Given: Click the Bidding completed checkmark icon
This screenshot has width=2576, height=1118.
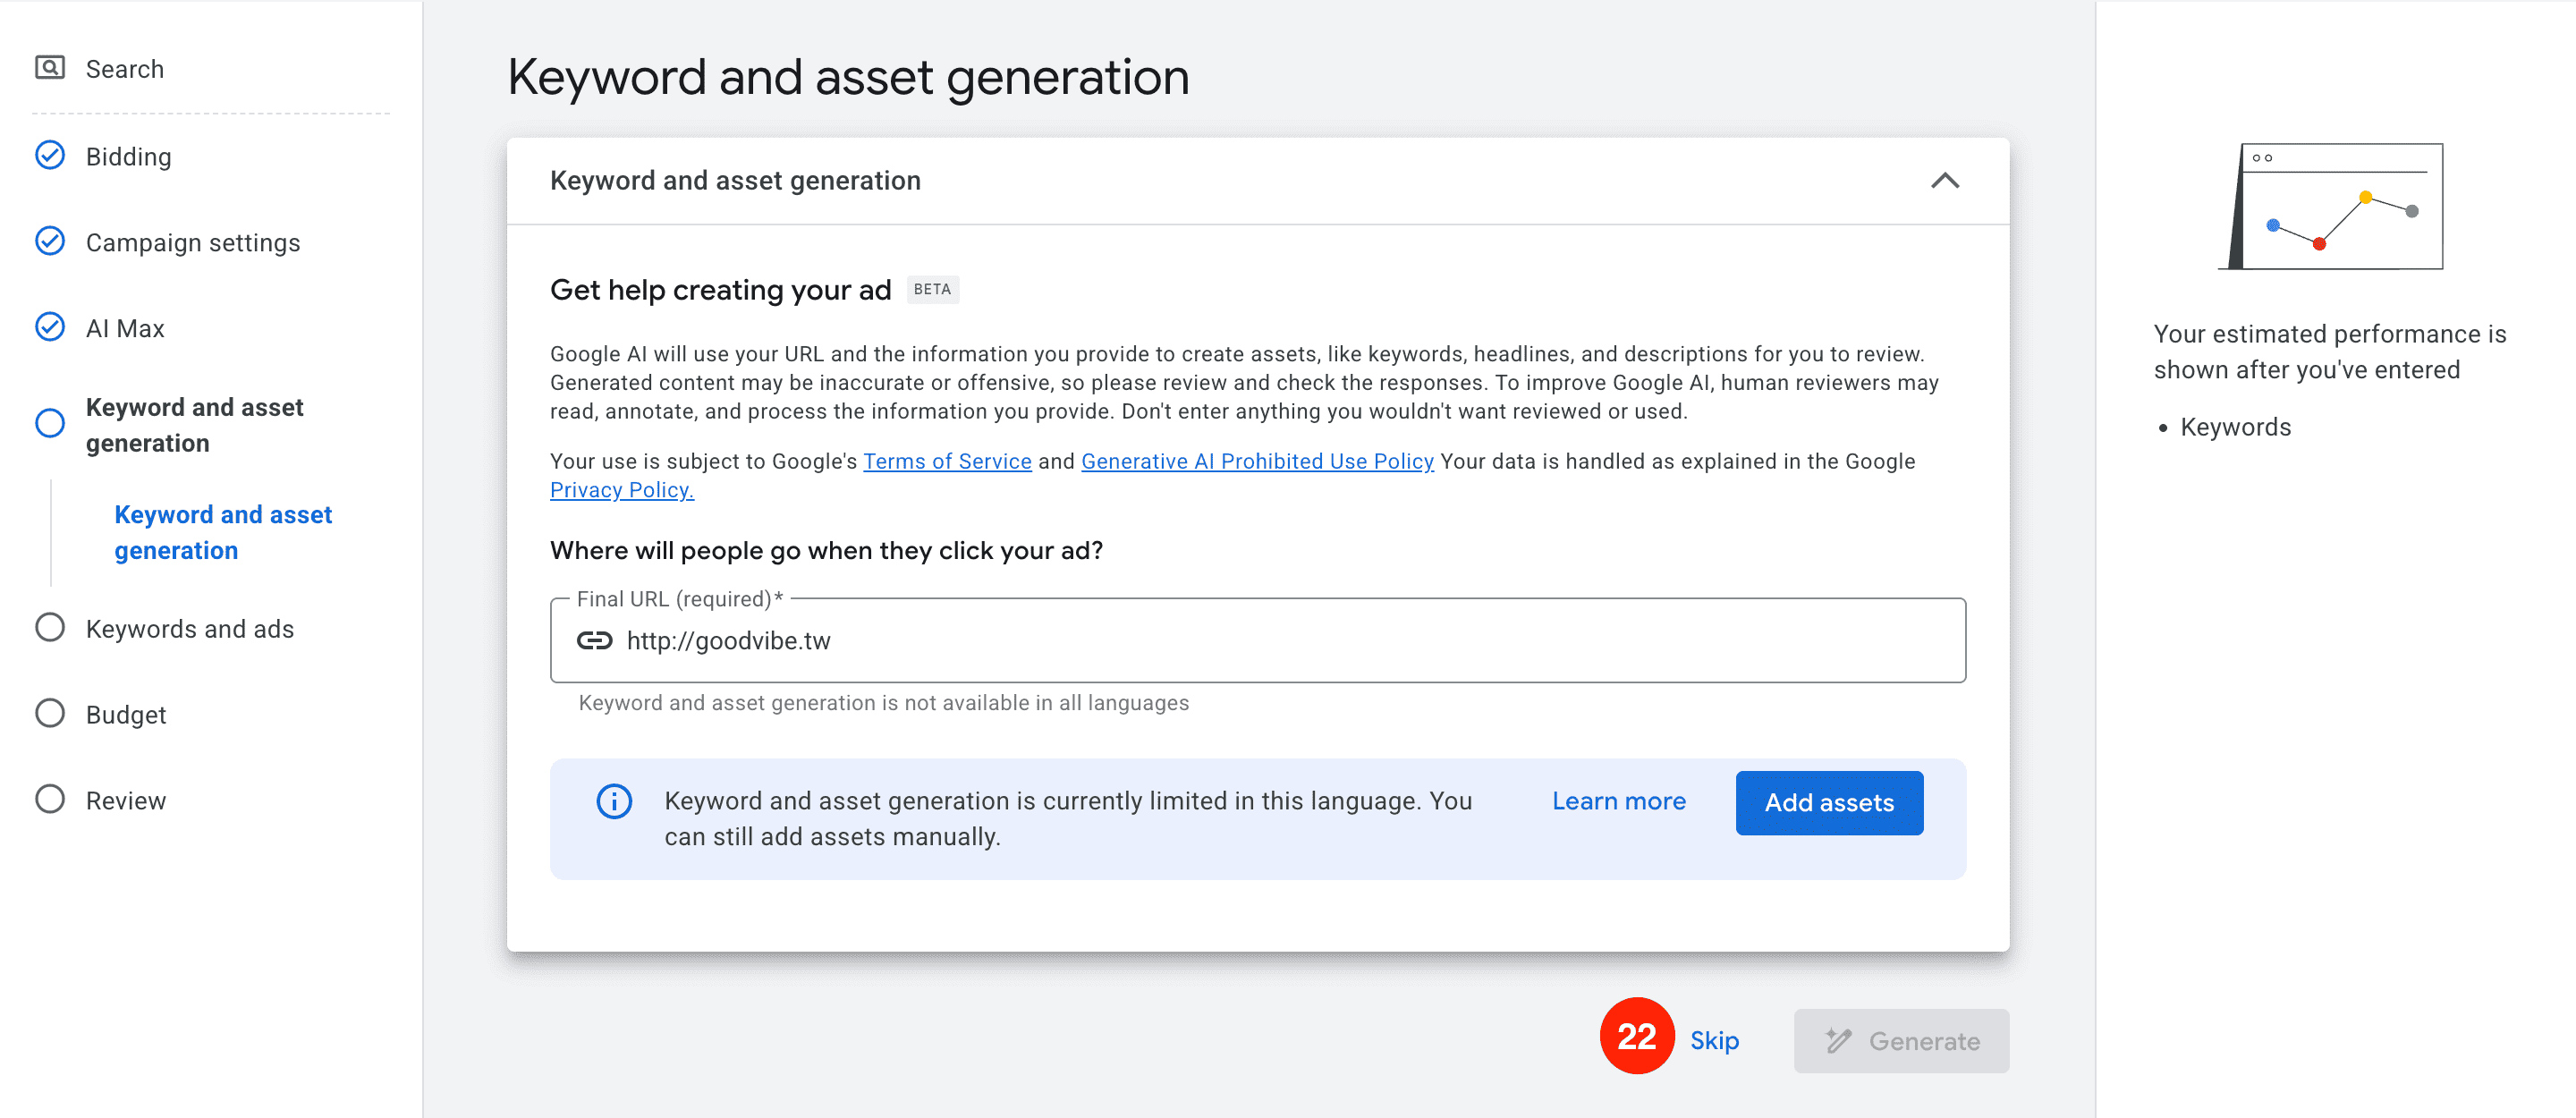Looking at the screenshot, I should tap(50, 156).
